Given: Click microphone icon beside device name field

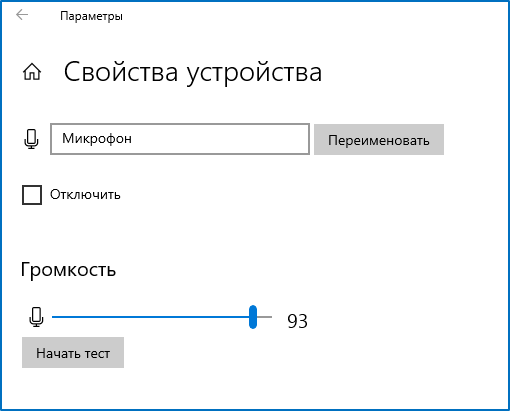Looking at the screenshot, I should [31, 139].
